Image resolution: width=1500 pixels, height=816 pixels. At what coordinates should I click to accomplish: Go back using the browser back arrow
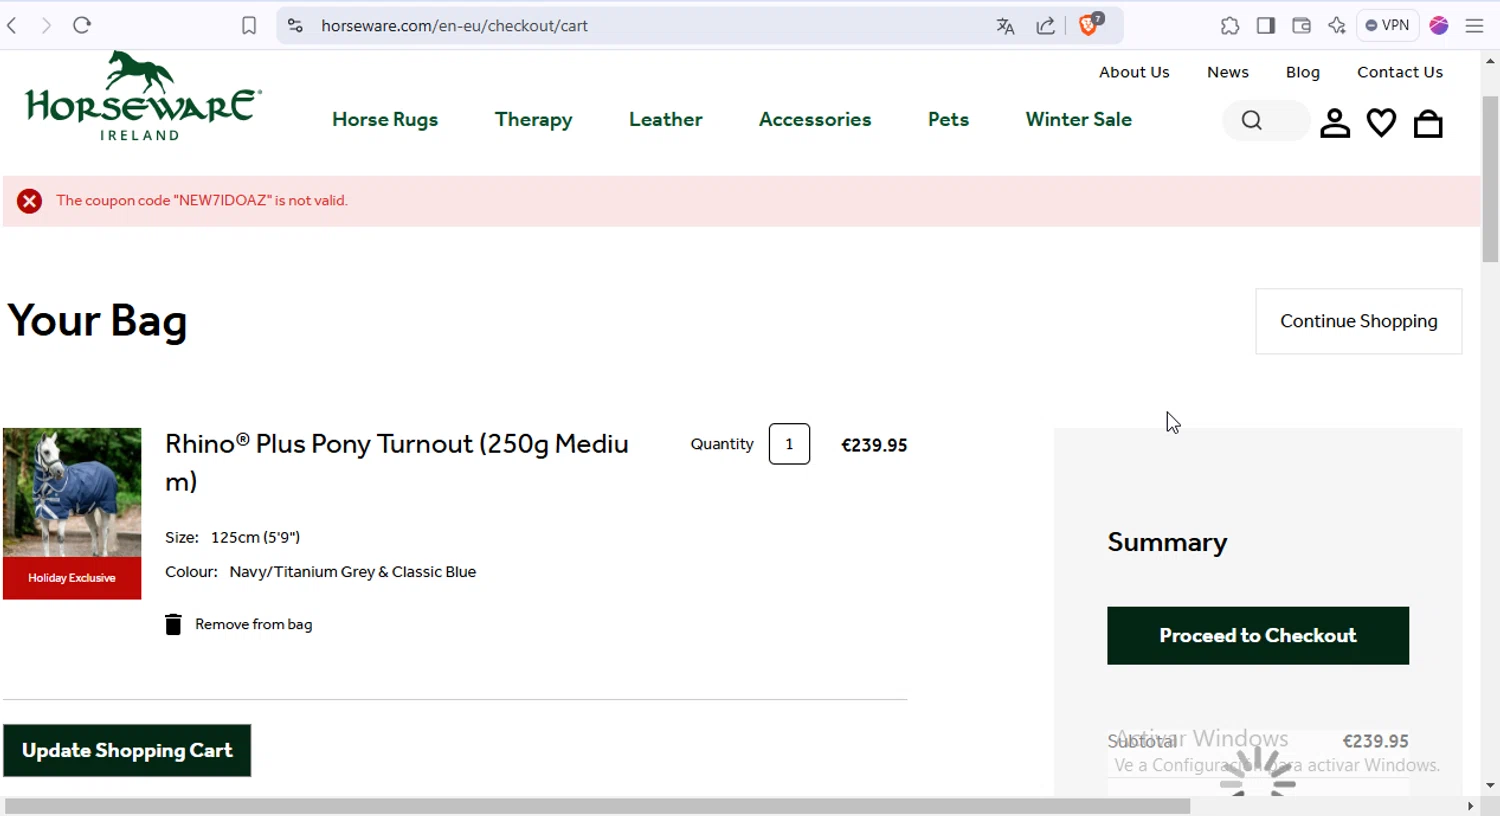tap(12, 26)
